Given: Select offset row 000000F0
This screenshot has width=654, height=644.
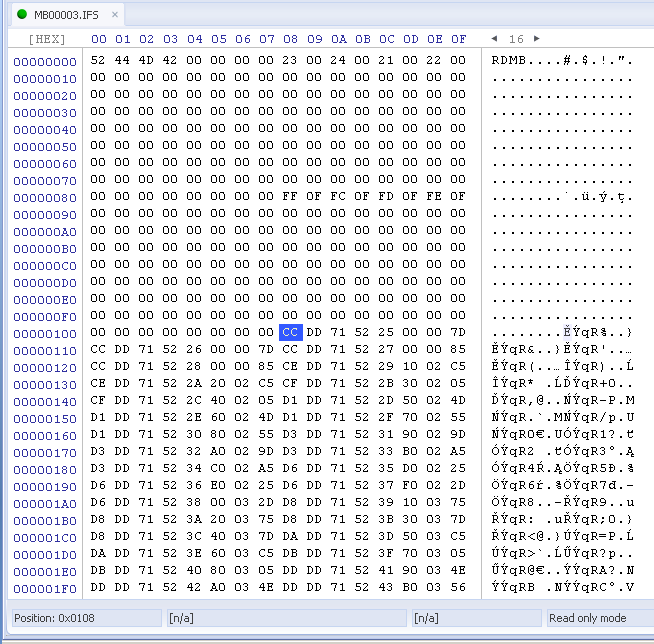Looking at the screenshot, I should [x=45, y=317].
